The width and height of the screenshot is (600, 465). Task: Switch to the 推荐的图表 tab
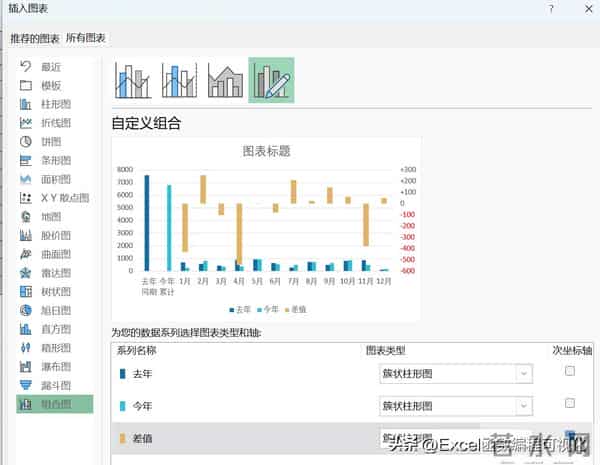point(34,38)
